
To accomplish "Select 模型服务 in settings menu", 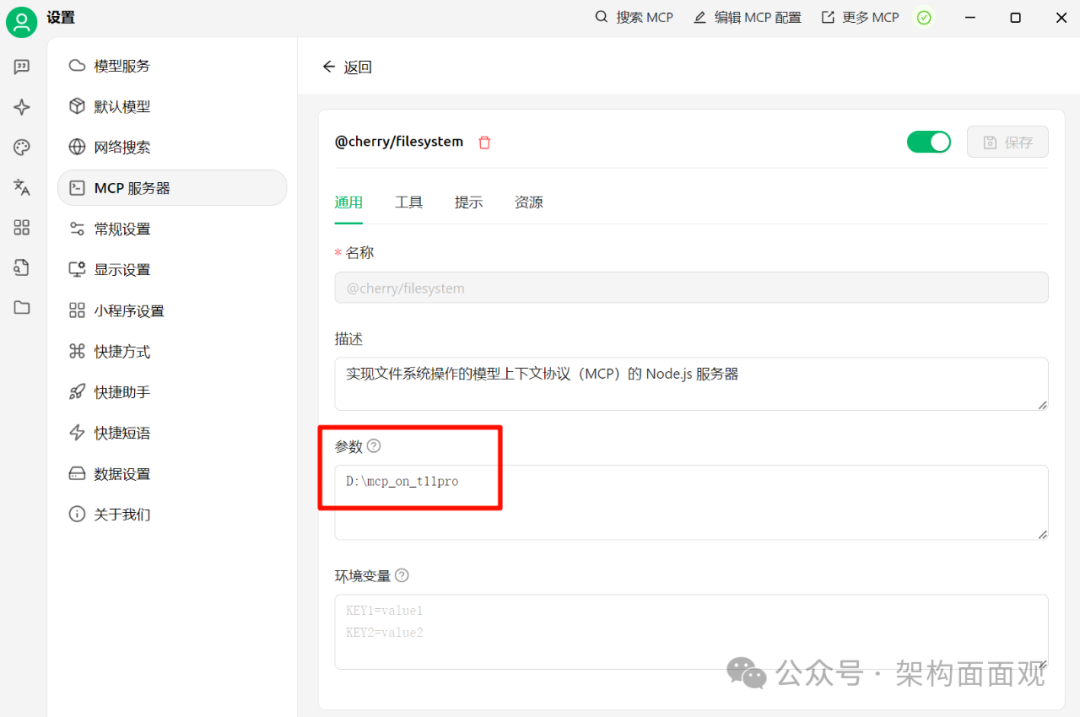I will coord(122,66).
